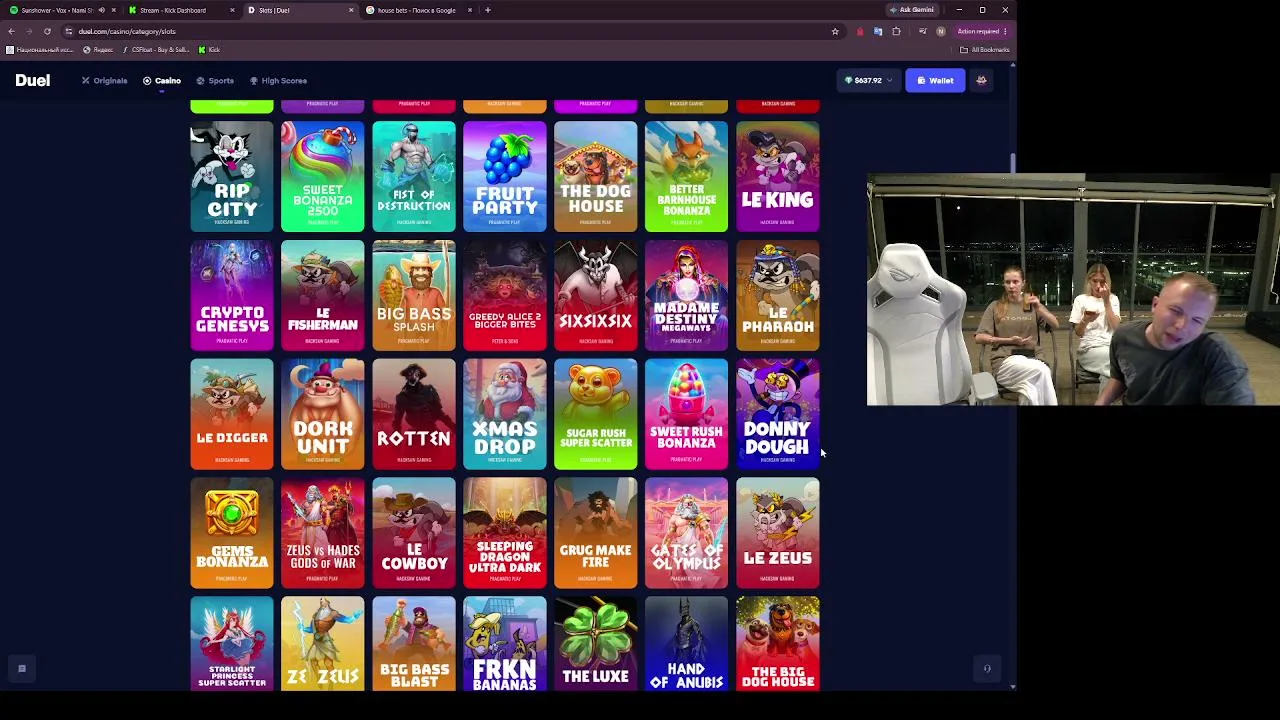Launch the Fist of Destruction slot

[x=414, y=176]
